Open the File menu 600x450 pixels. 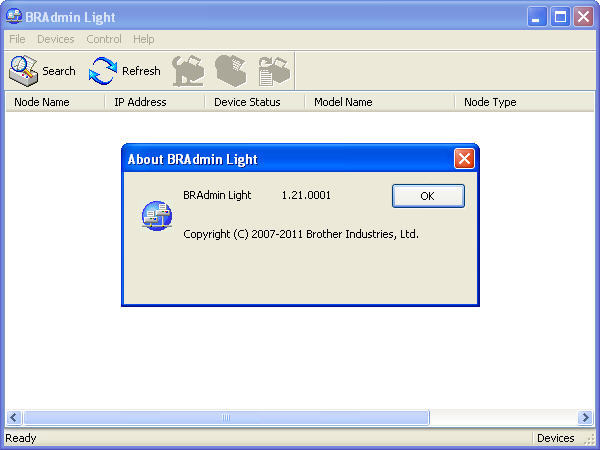[x=17, y=39]
